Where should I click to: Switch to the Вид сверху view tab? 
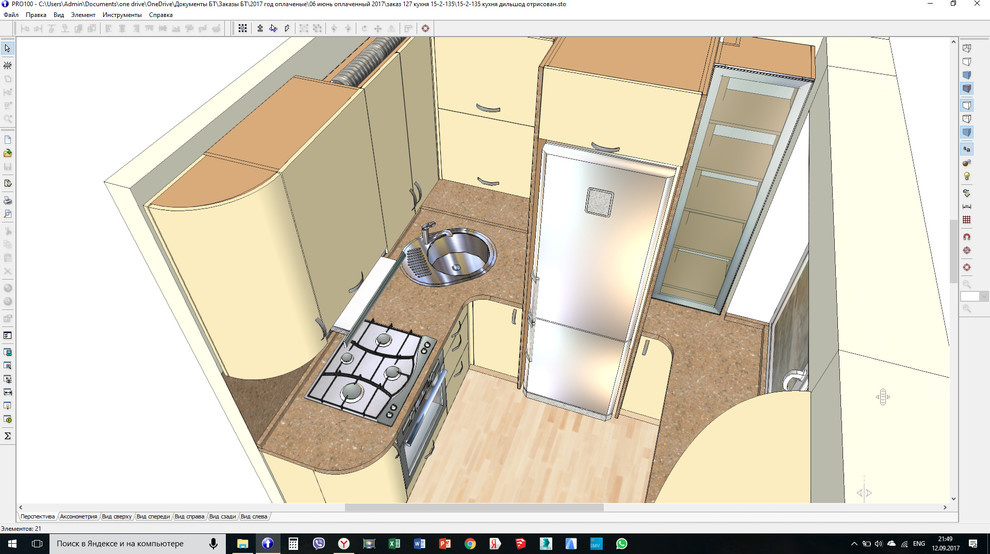[117, 516]
